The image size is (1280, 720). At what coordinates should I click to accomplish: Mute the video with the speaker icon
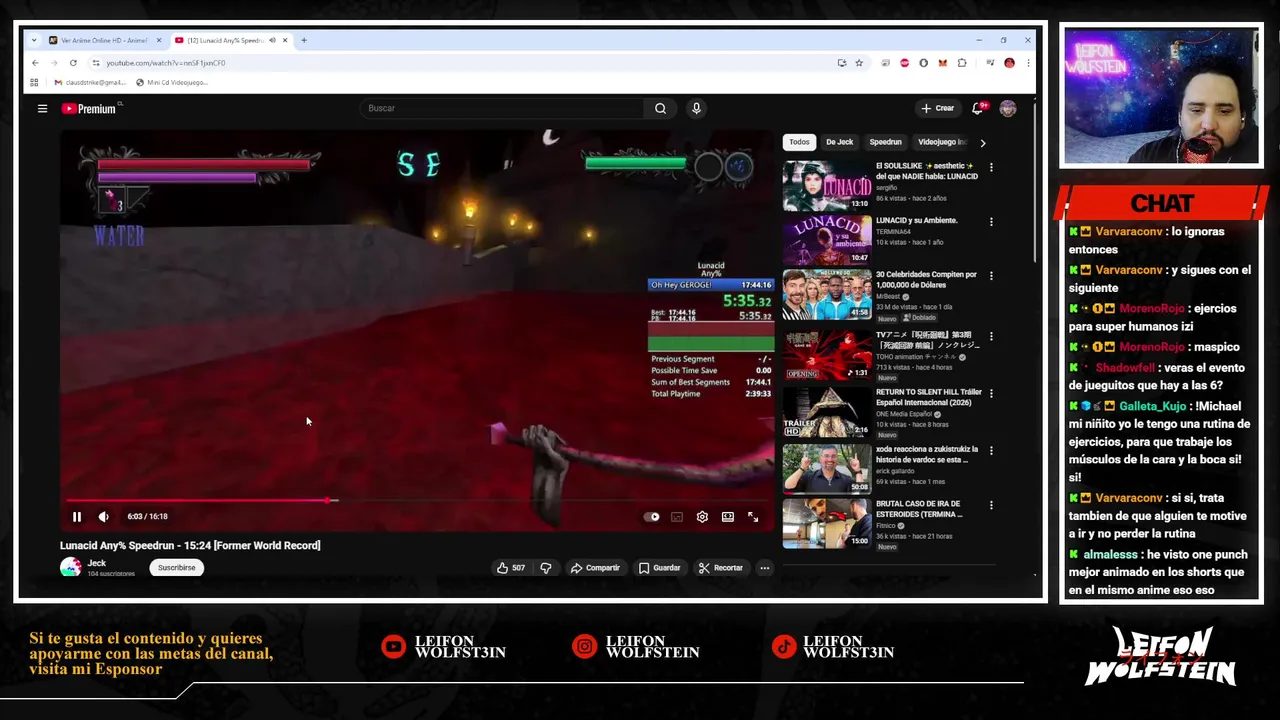pyautogui.click(x=103, y=517)
